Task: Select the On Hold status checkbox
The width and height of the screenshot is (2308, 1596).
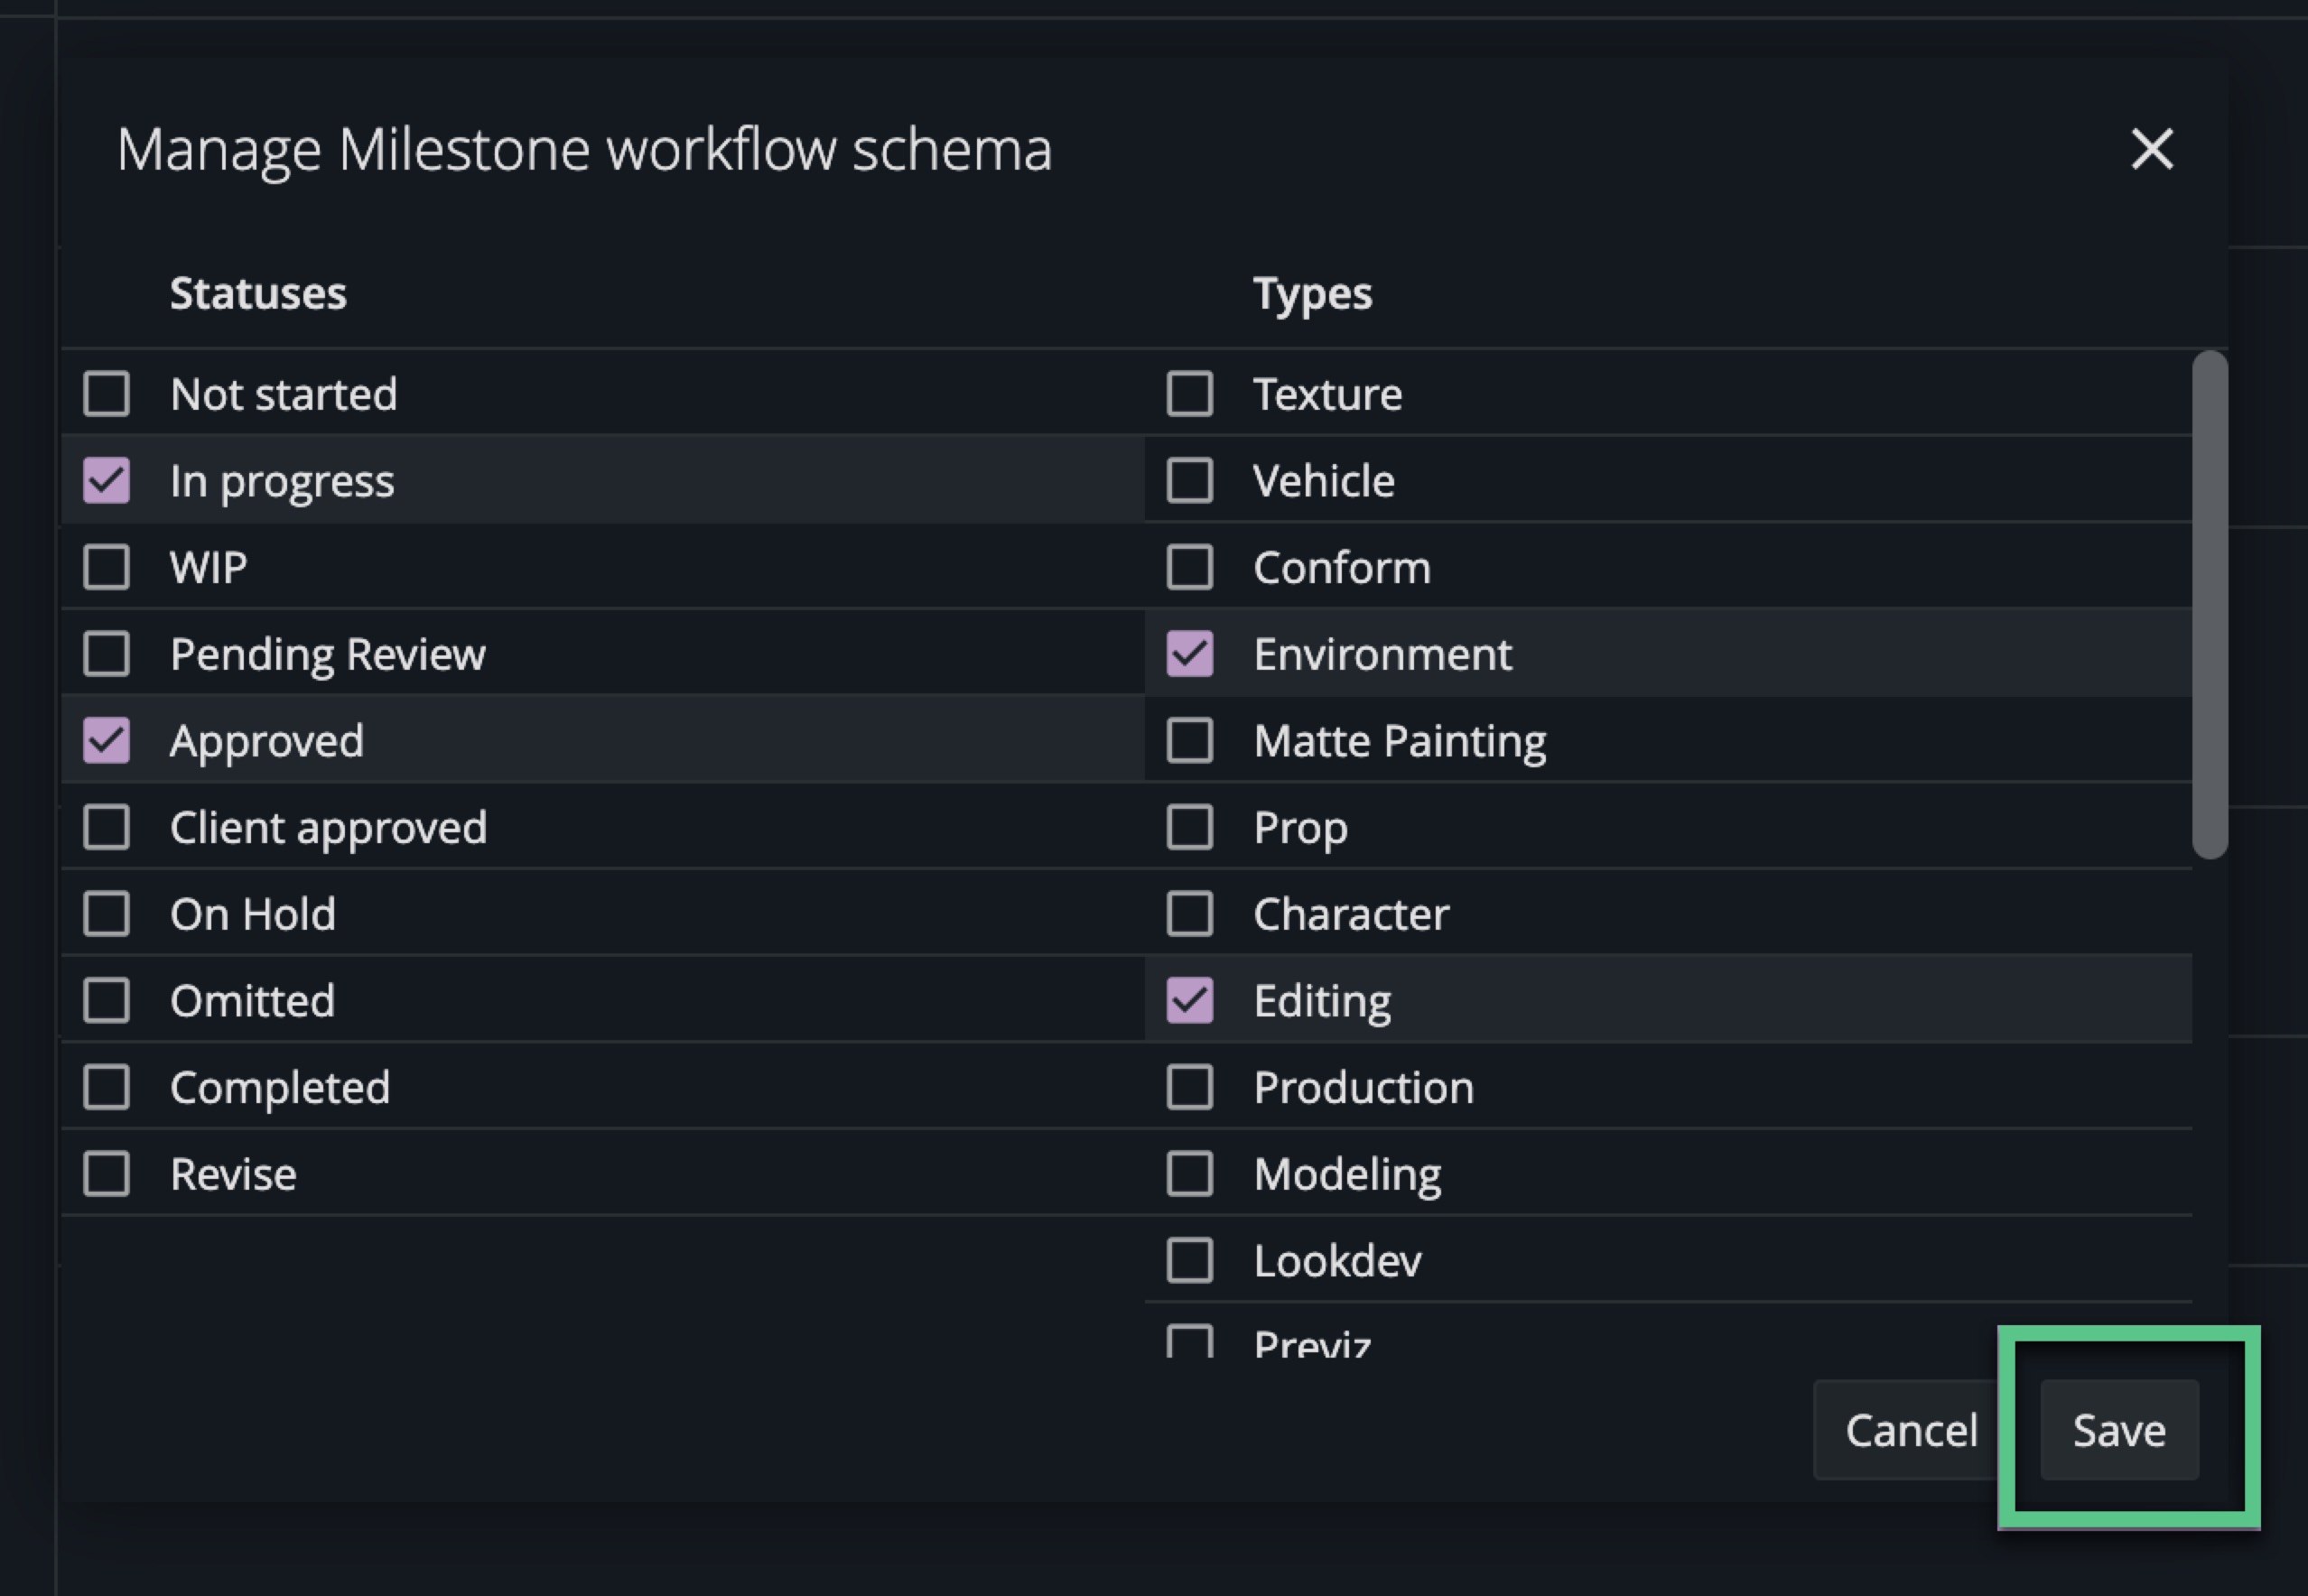Action: (x=107, y=914)
